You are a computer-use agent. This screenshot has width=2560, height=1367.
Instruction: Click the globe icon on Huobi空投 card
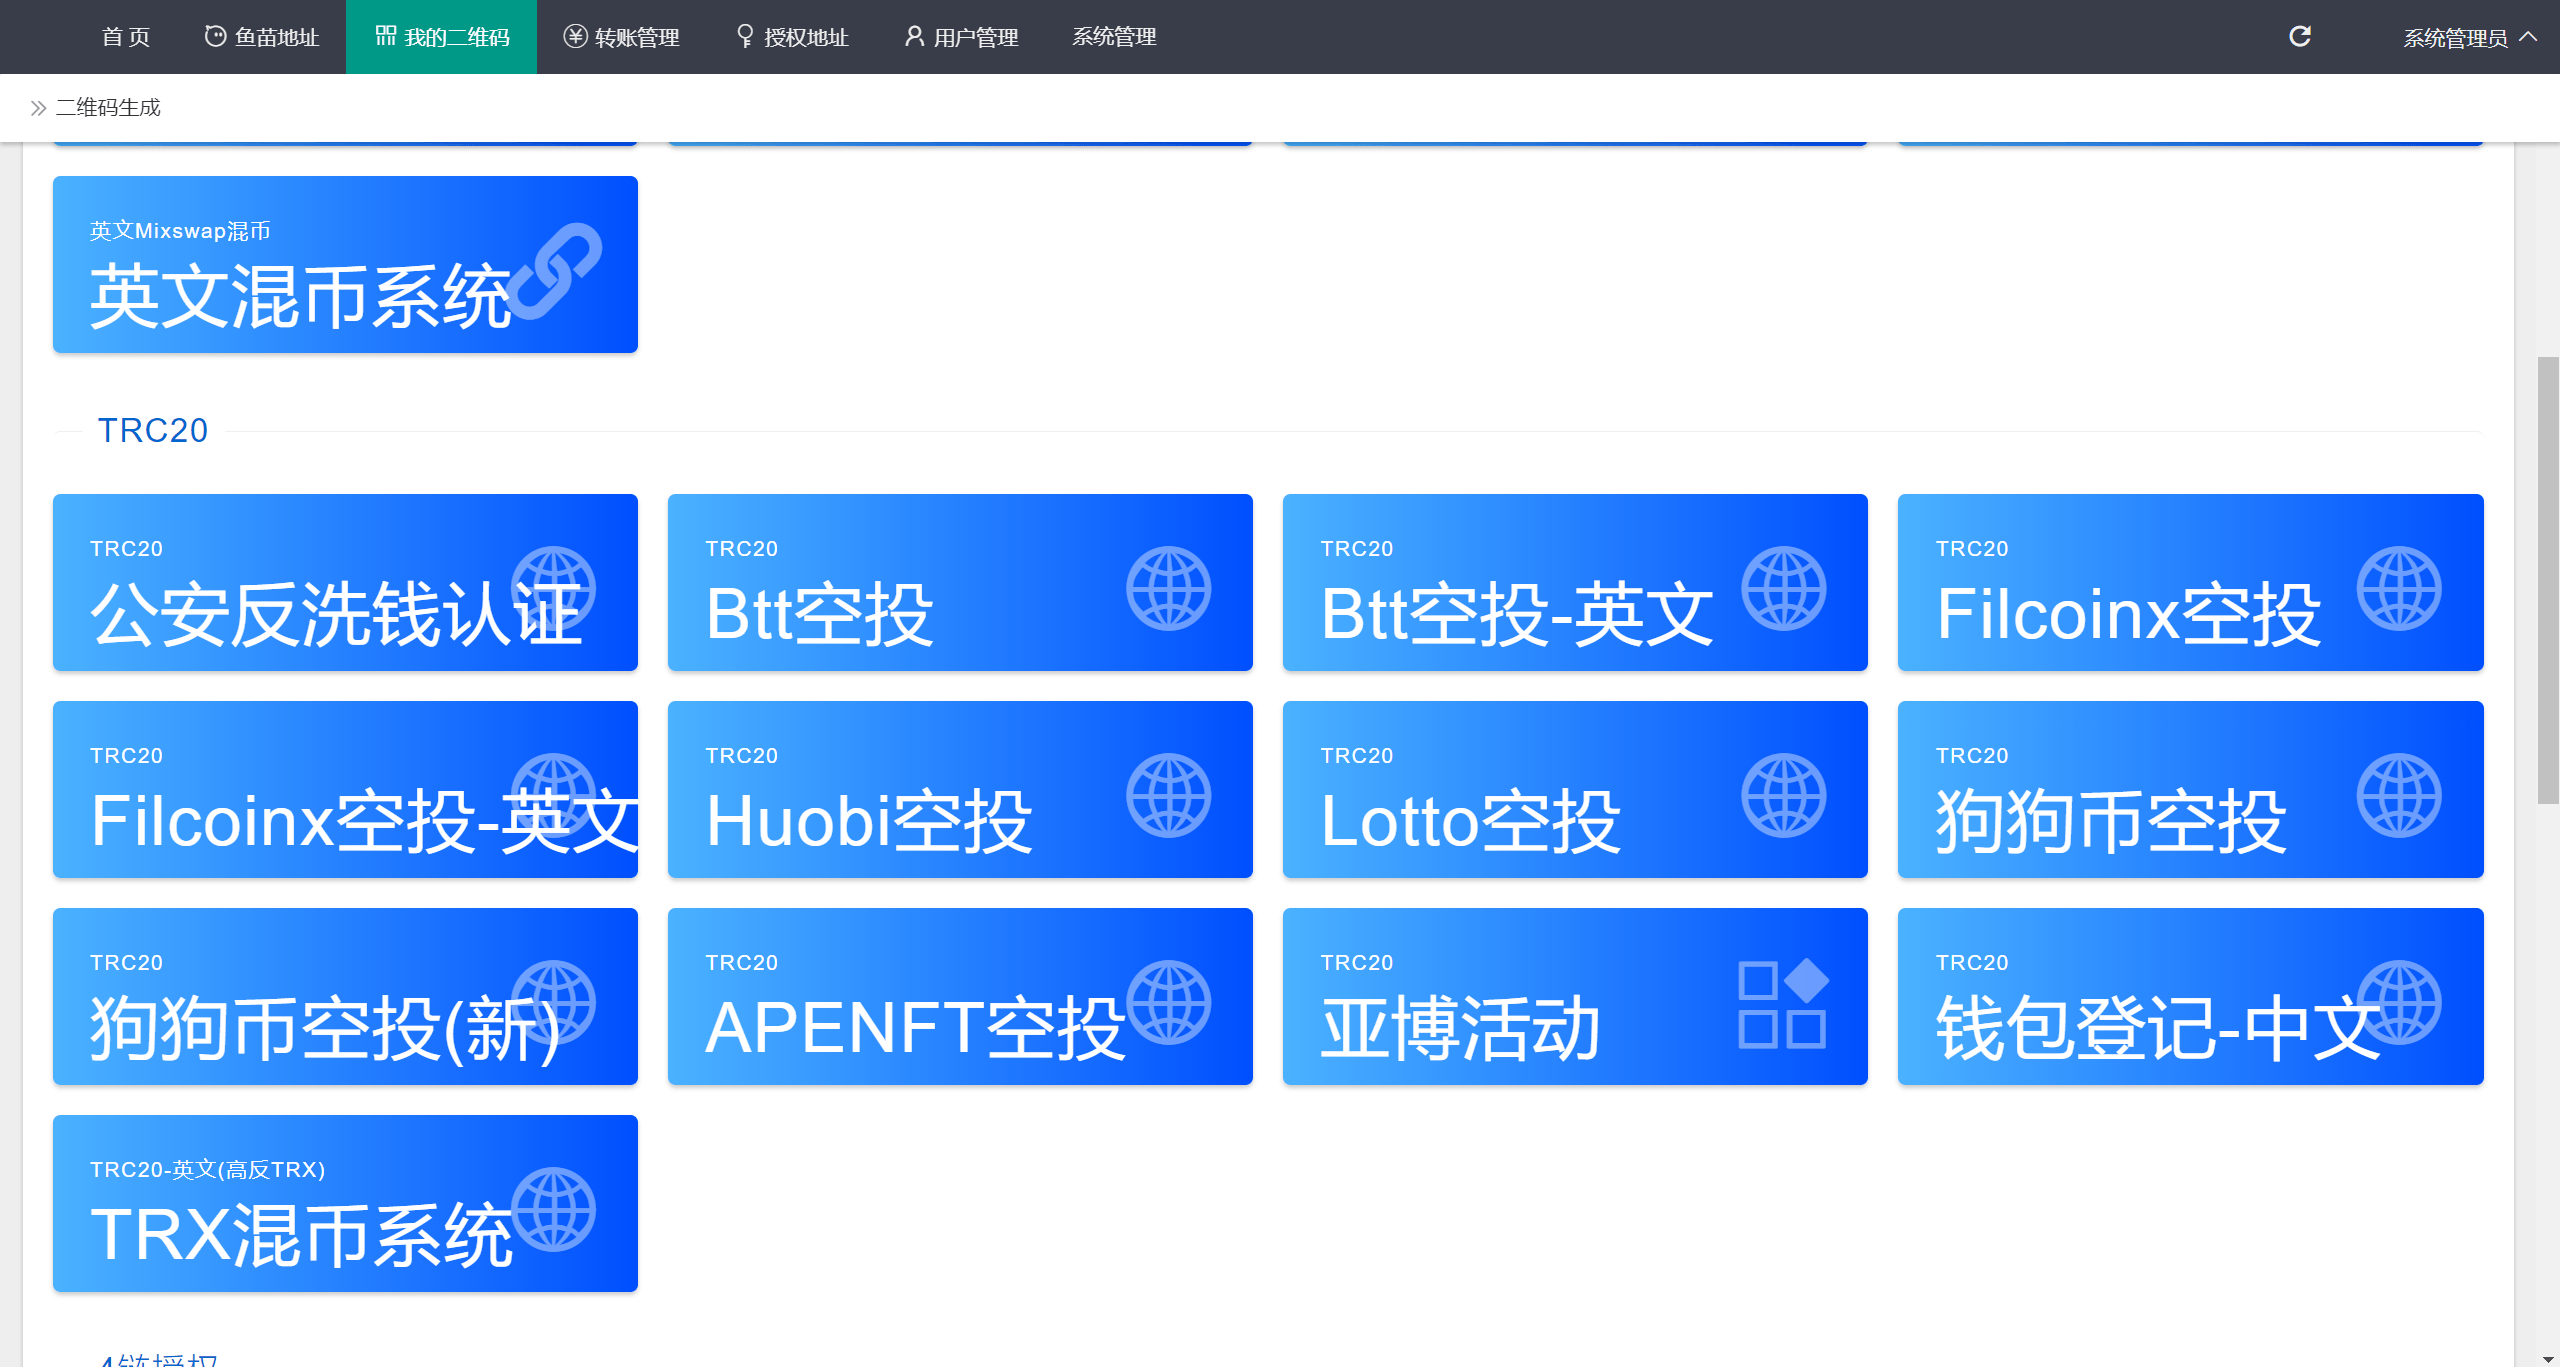[x=1168, y=795]
